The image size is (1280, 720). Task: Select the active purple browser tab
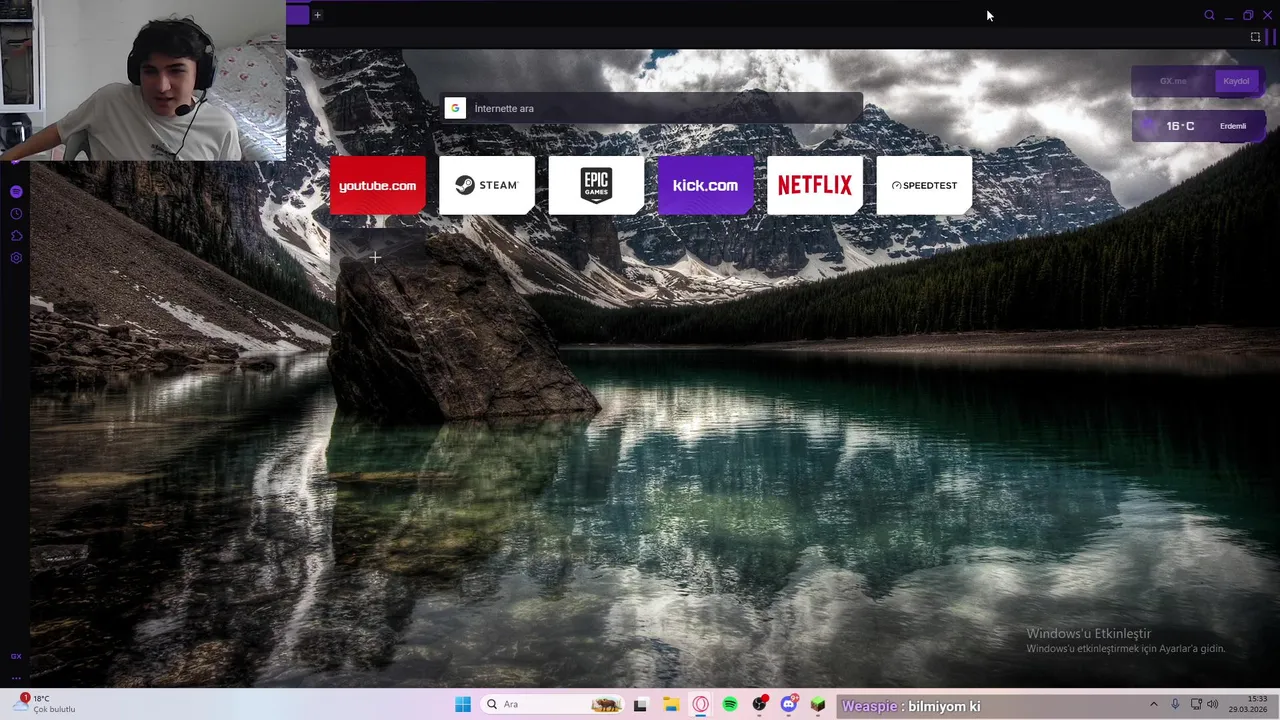tap(297, 15)
